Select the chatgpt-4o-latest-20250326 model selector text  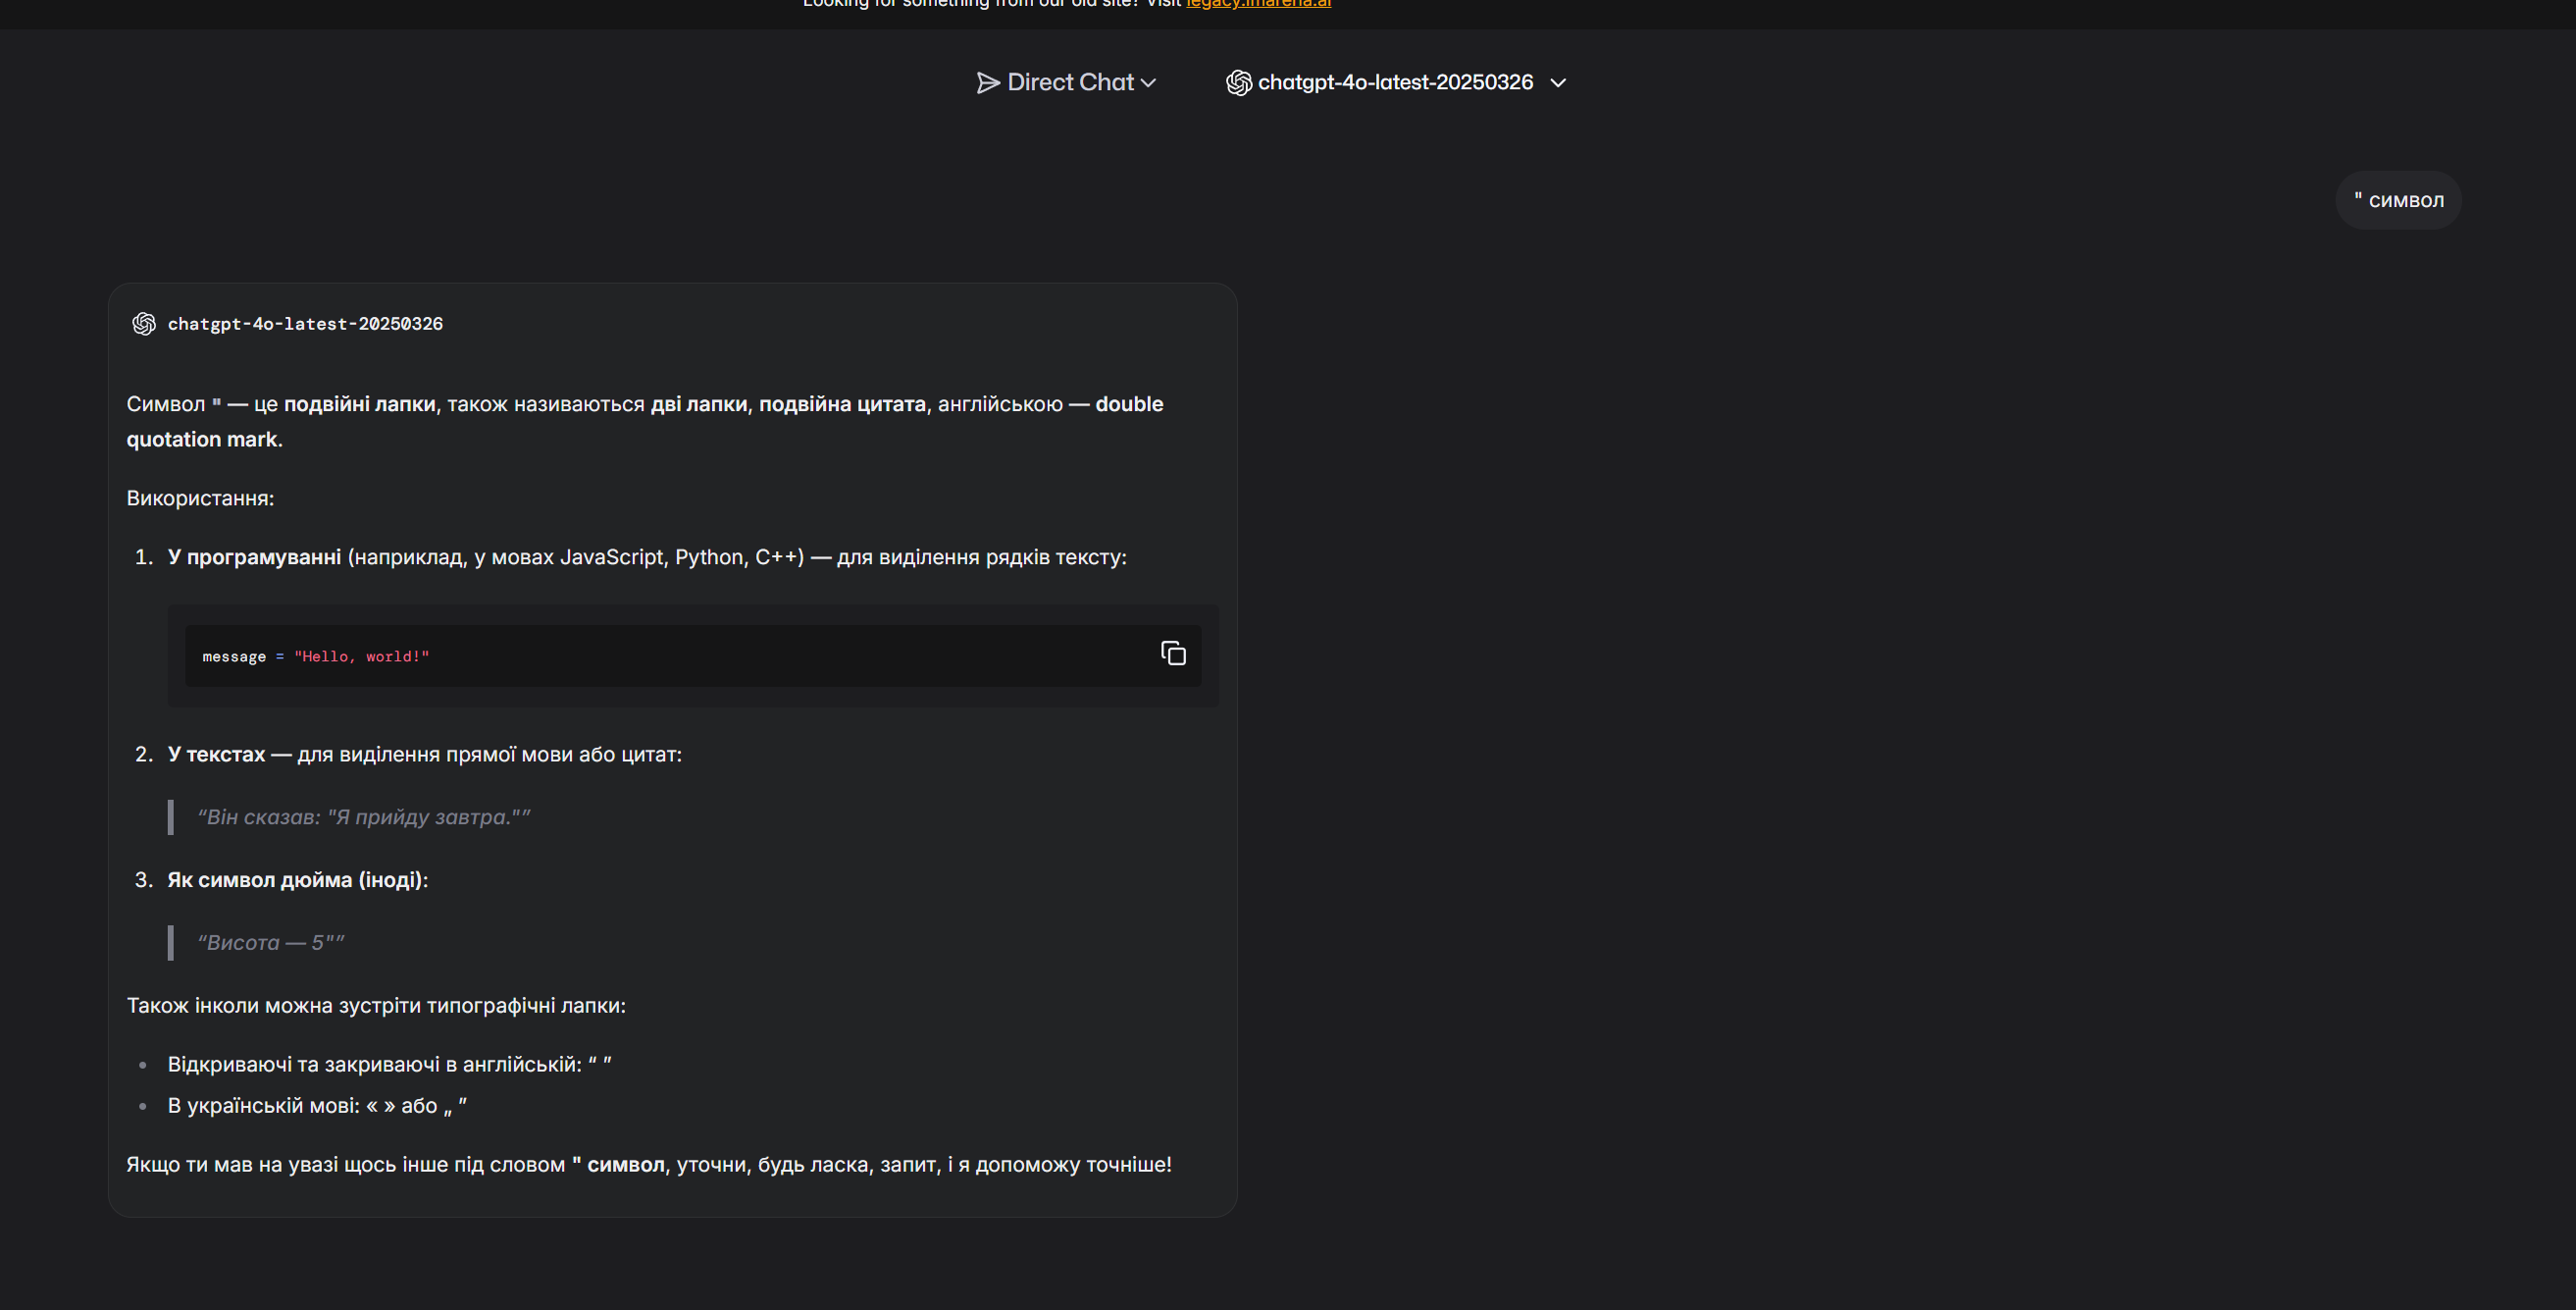[1394, 83]
